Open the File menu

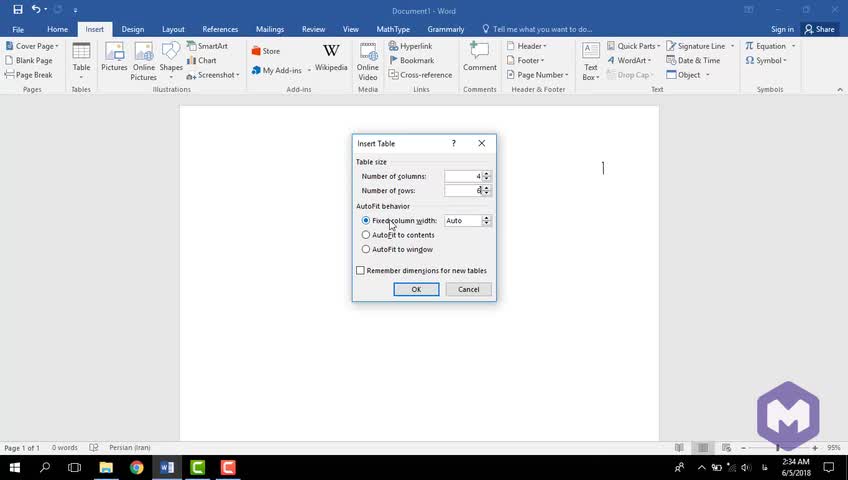(18, 29)
